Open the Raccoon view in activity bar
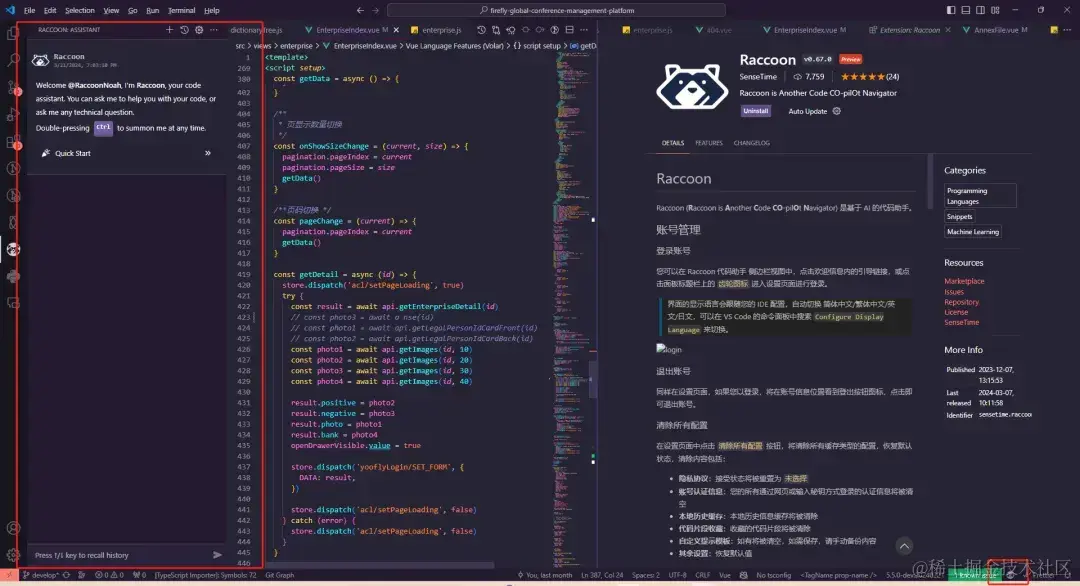The image size is (1080, 586). tap(12, 249)
